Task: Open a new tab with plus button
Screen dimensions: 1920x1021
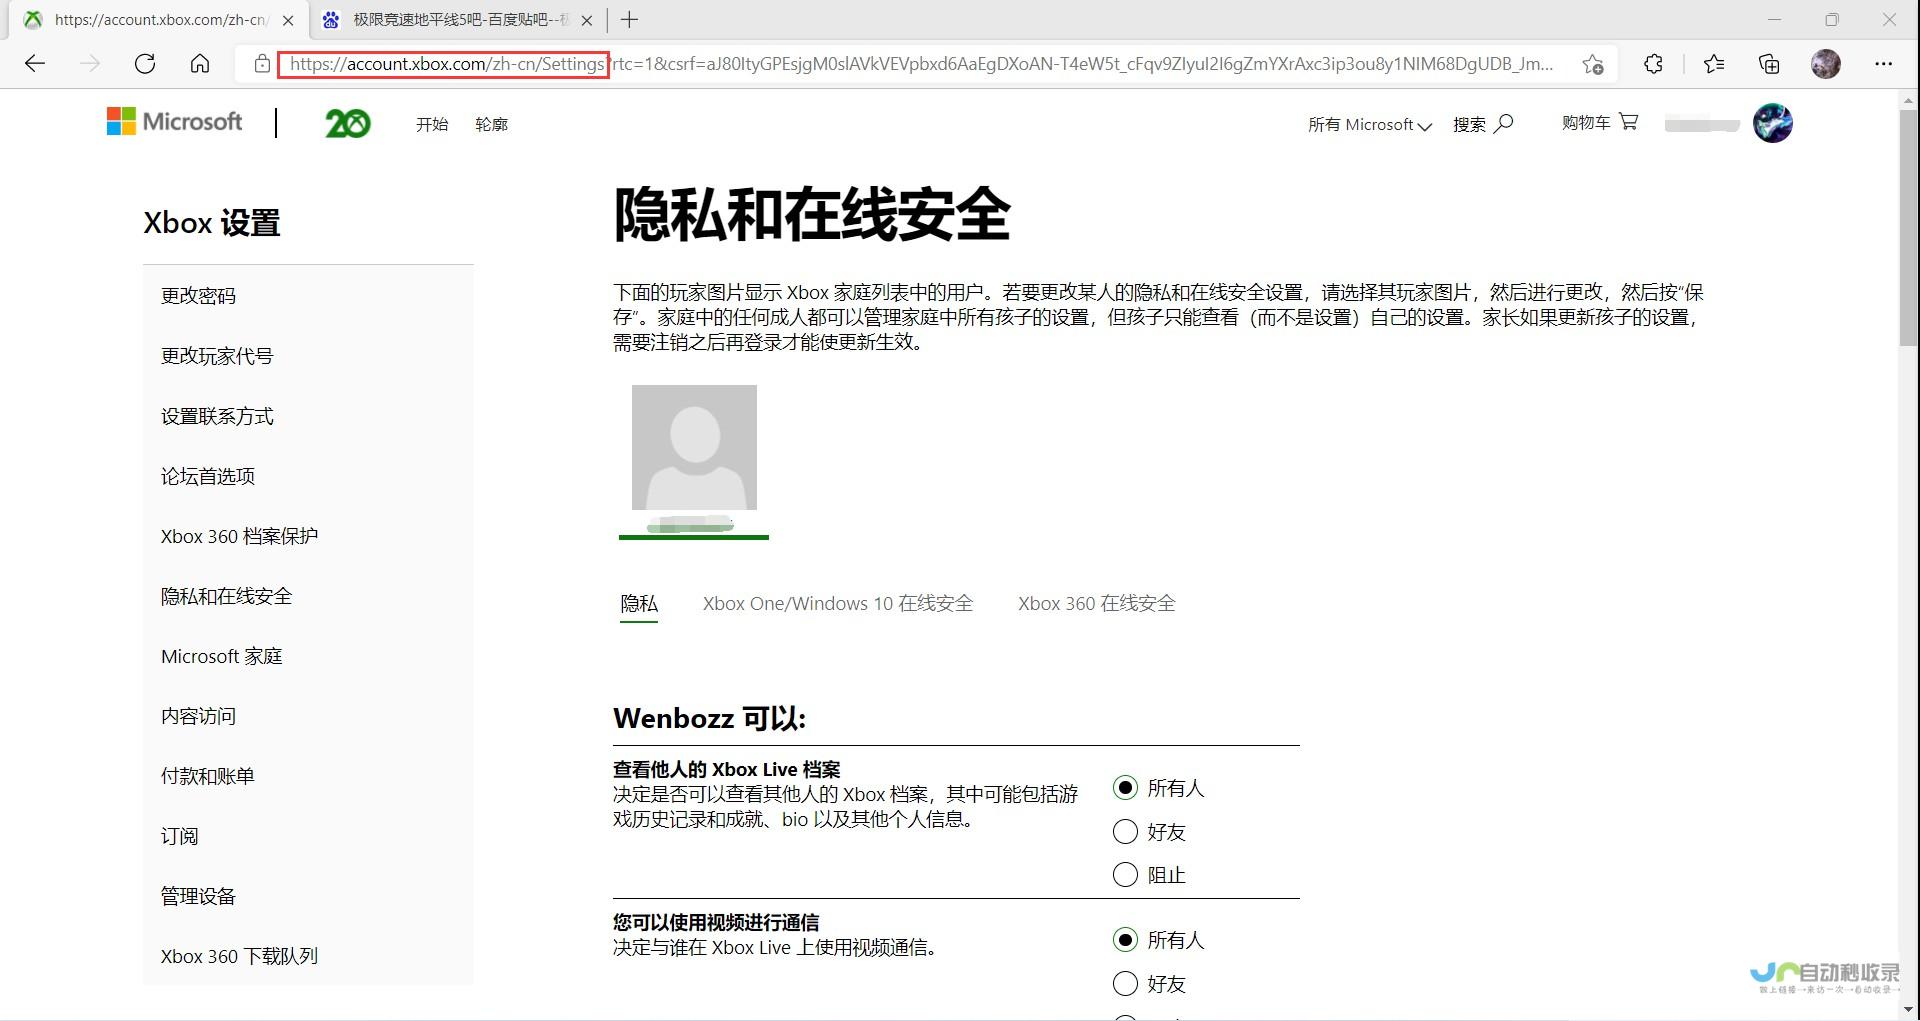Action: pyautogui.click(x=629, y=20)
